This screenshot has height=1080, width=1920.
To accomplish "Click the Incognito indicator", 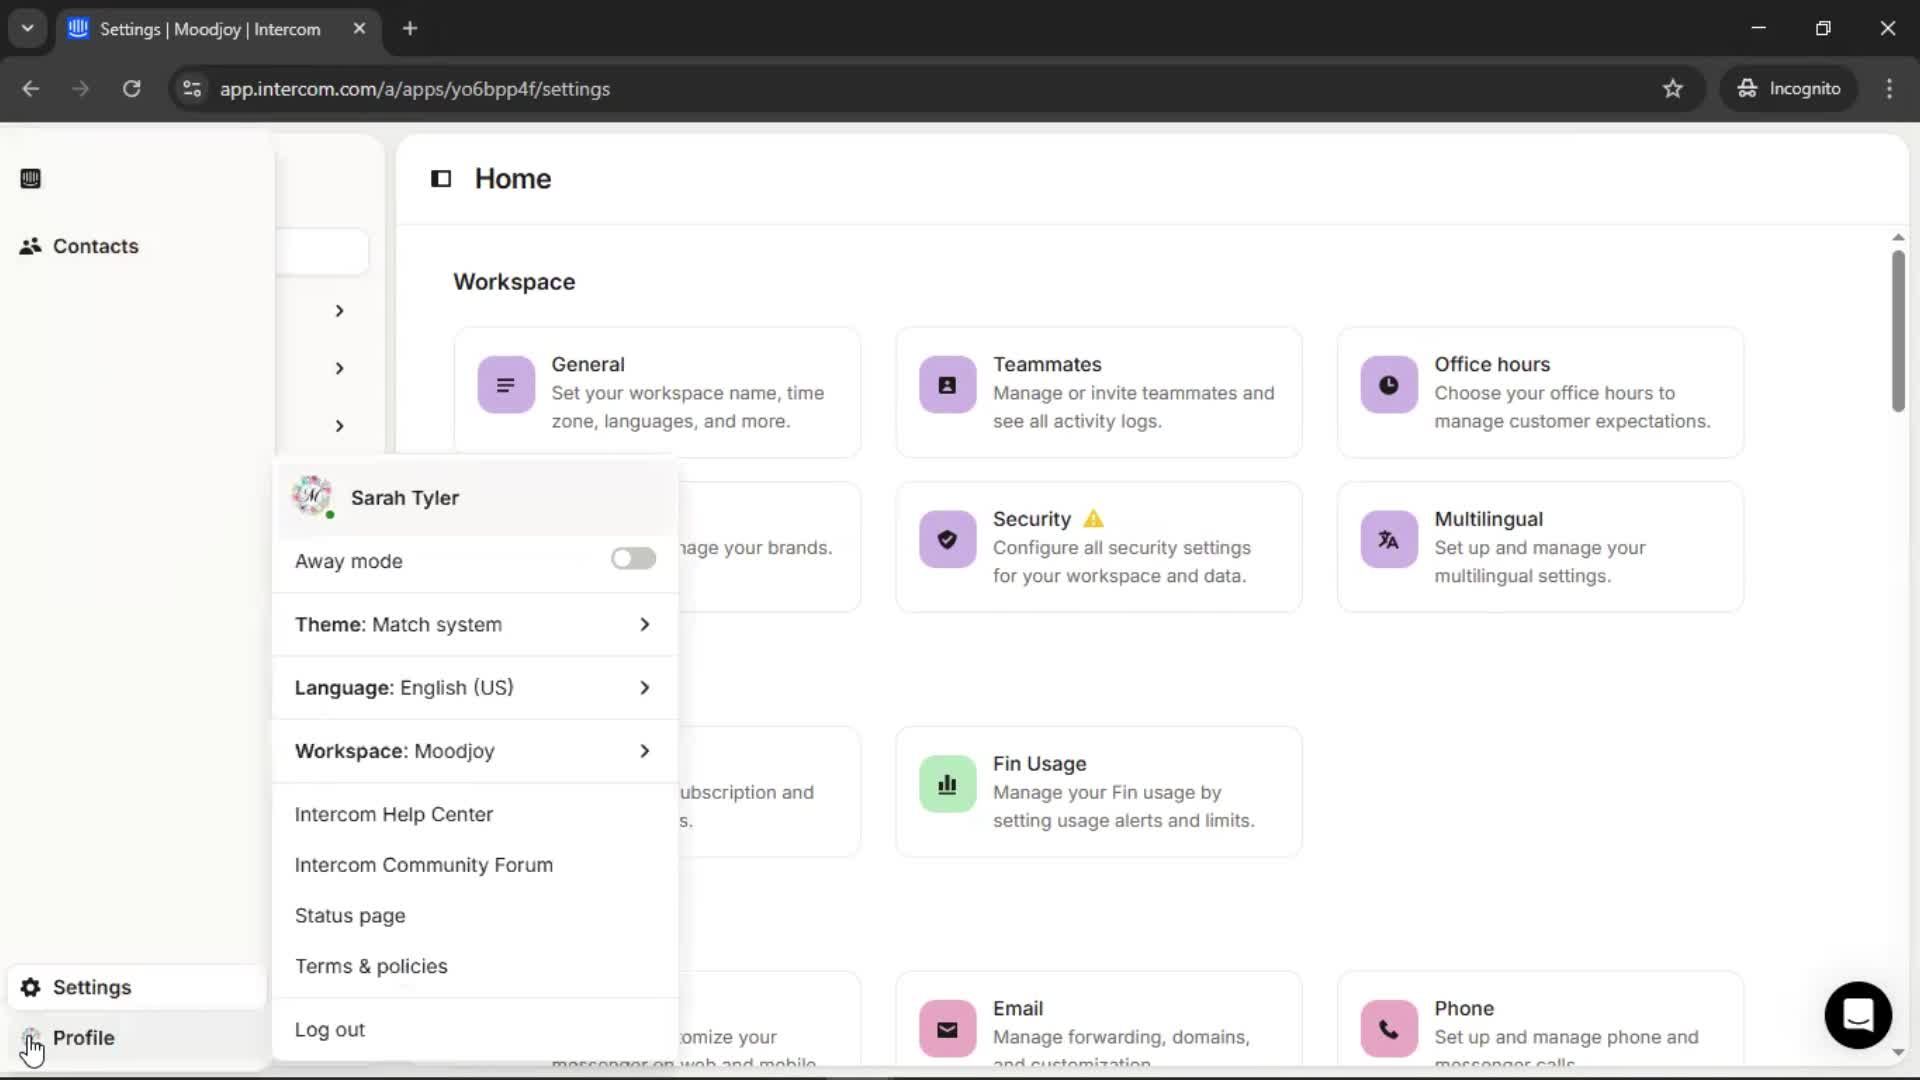I will click(1789, 89).
